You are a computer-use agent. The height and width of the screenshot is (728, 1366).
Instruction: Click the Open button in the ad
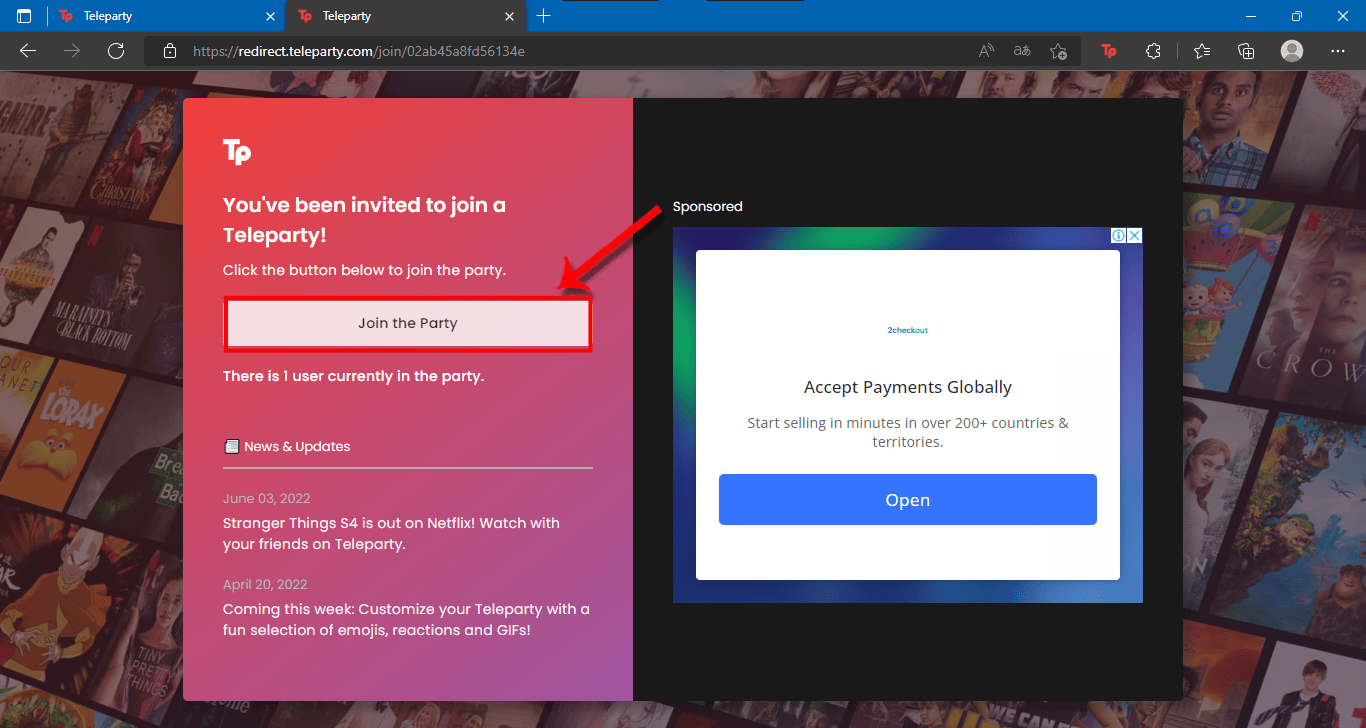(x=908, y=500)
